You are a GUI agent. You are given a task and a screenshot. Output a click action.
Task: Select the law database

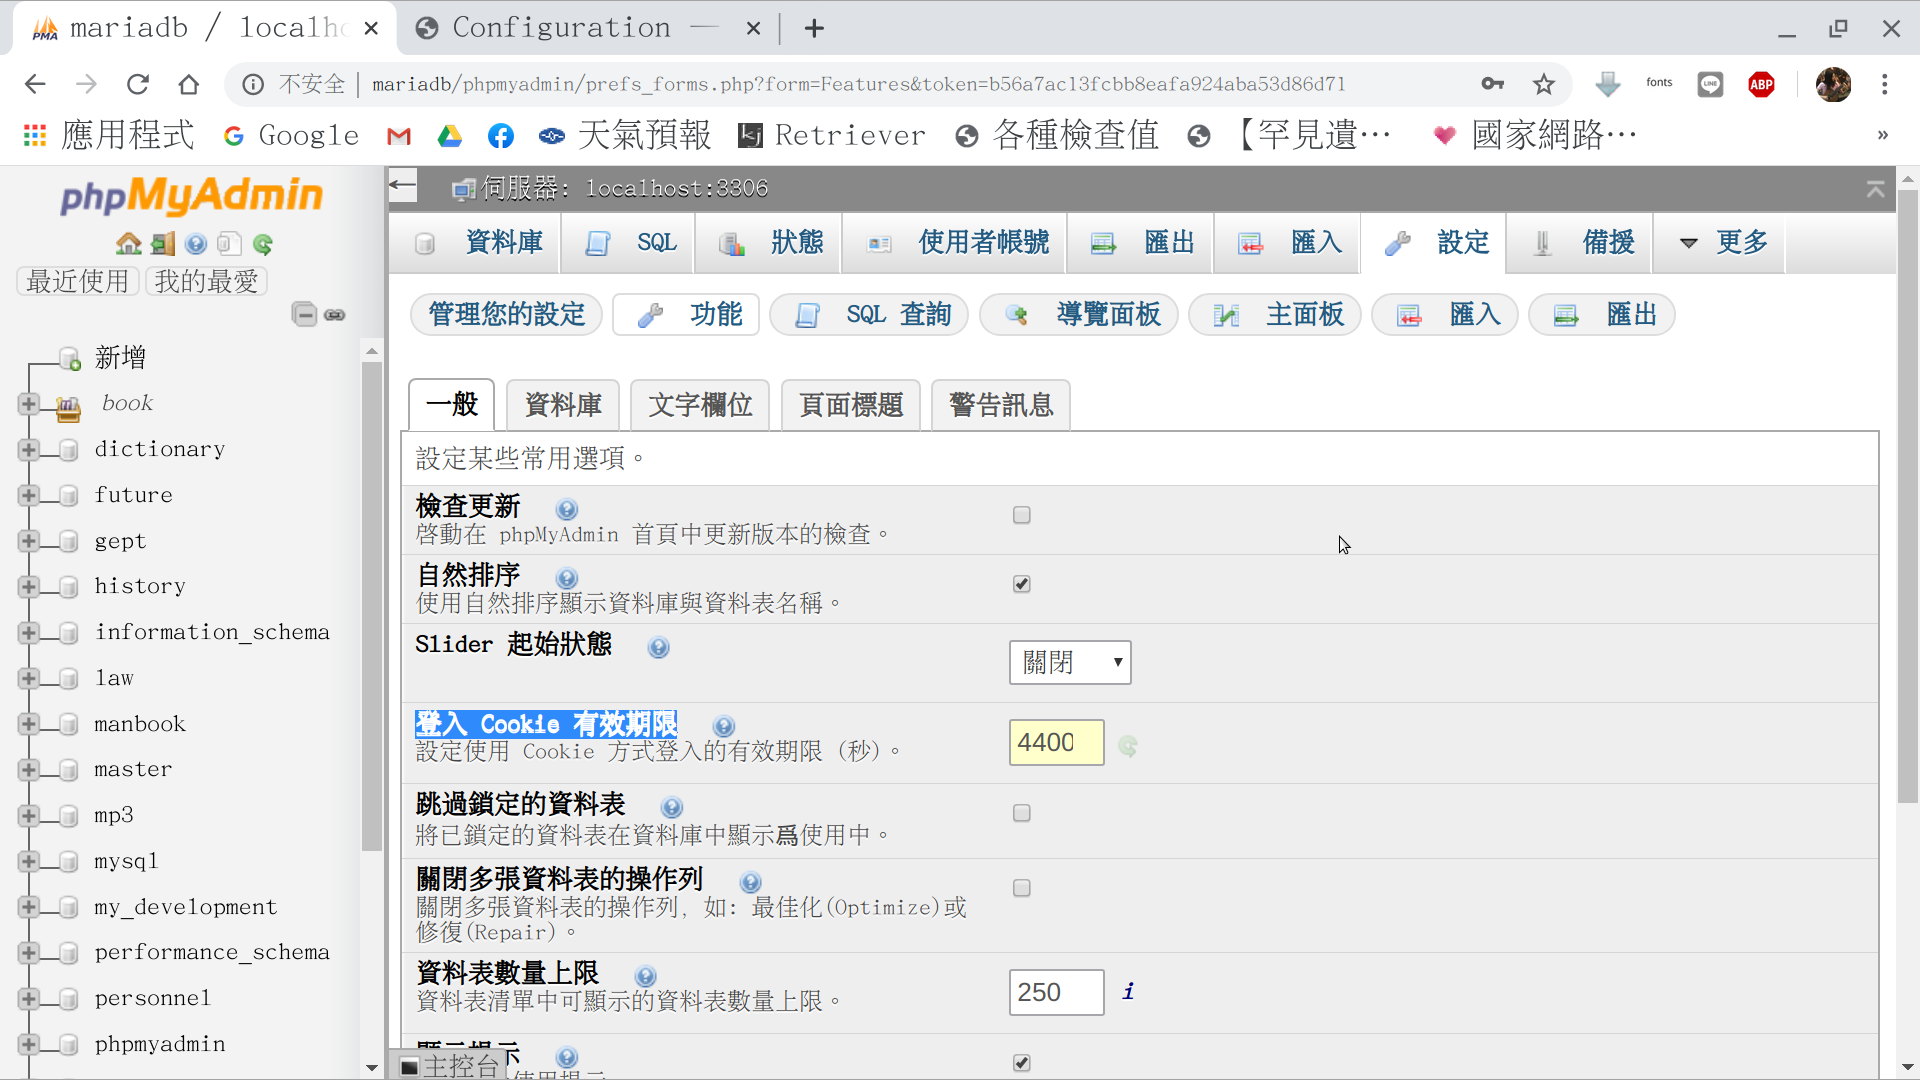tap(114, 678)
